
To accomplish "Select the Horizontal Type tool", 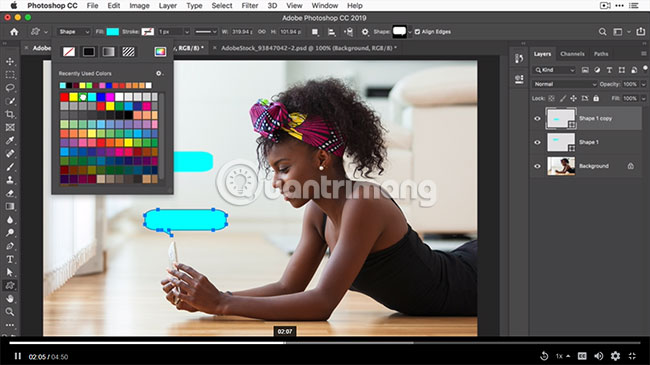I will [x=10, y=259].
